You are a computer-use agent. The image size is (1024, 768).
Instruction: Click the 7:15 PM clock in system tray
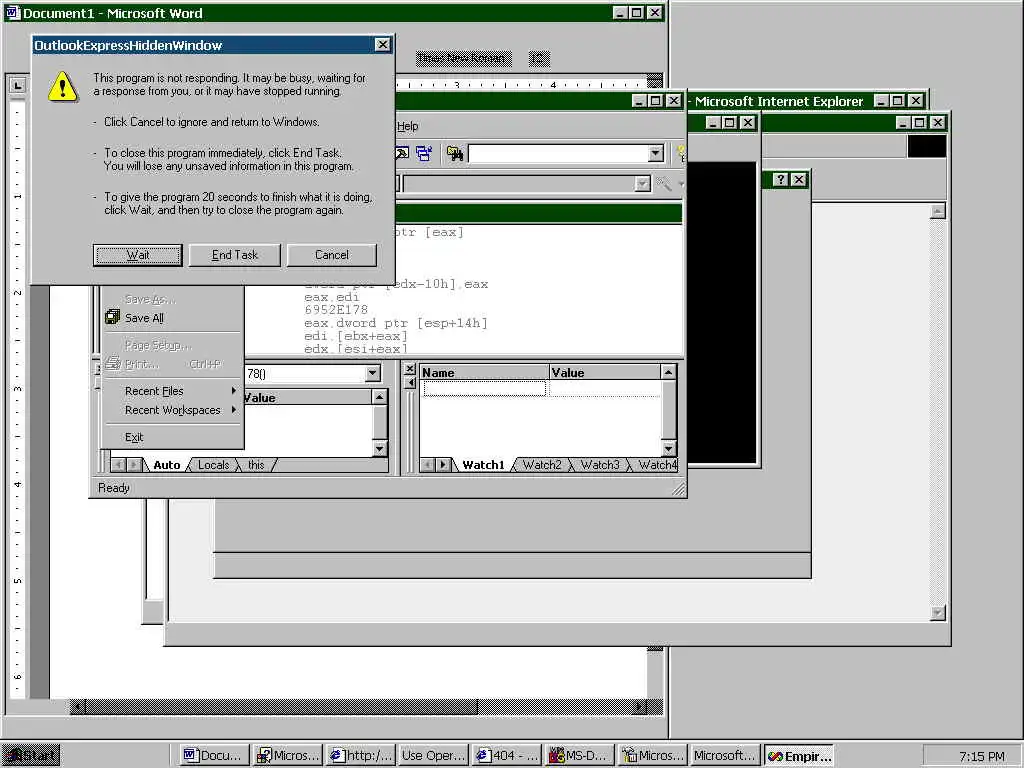coord(982,757)
